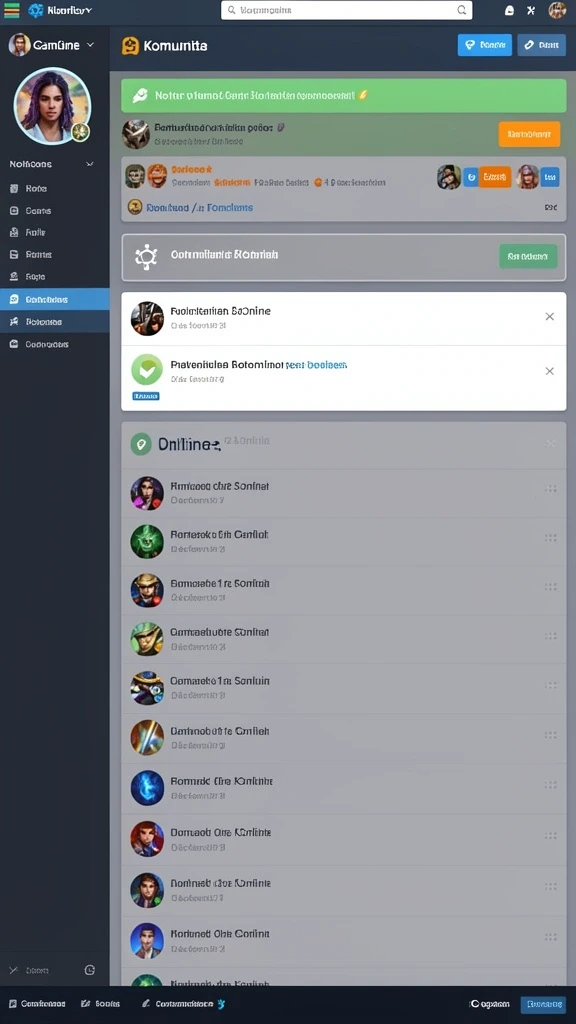Click the pen icon in green banner
The image size is (576, 1024).
point(140,96)
